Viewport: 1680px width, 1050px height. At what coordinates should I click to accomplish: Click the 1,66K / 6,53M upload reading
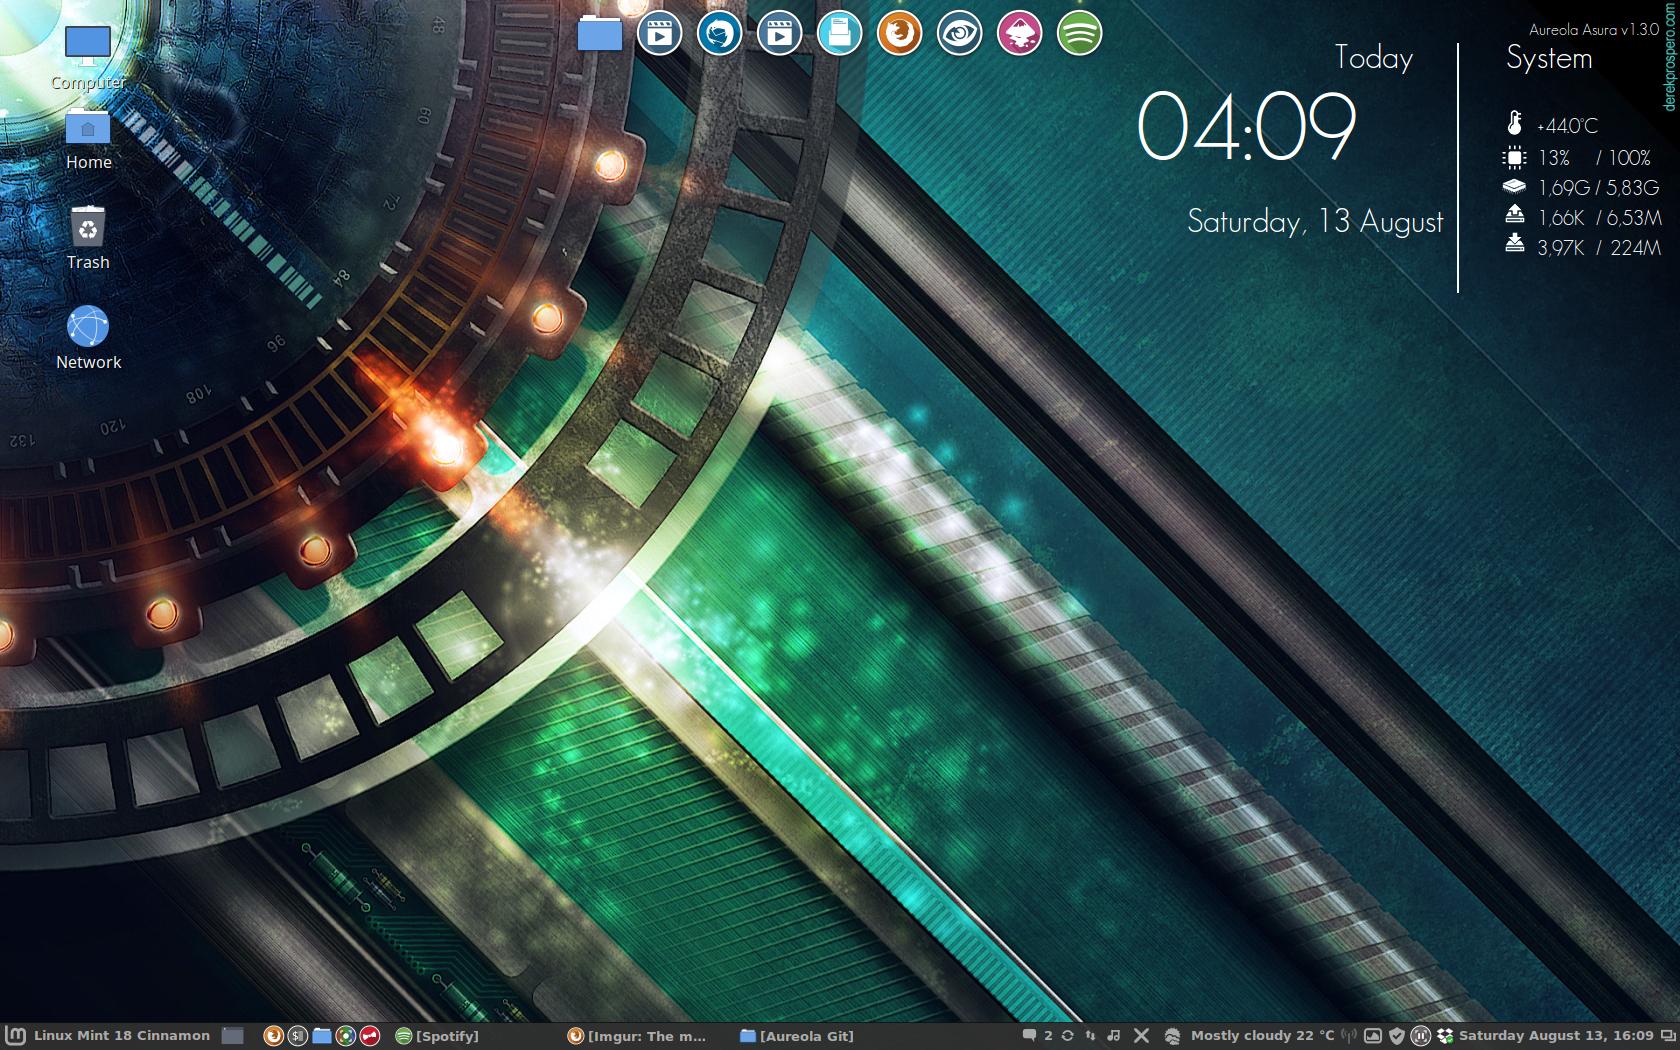pyautogui.click(x=1600, y=218)
